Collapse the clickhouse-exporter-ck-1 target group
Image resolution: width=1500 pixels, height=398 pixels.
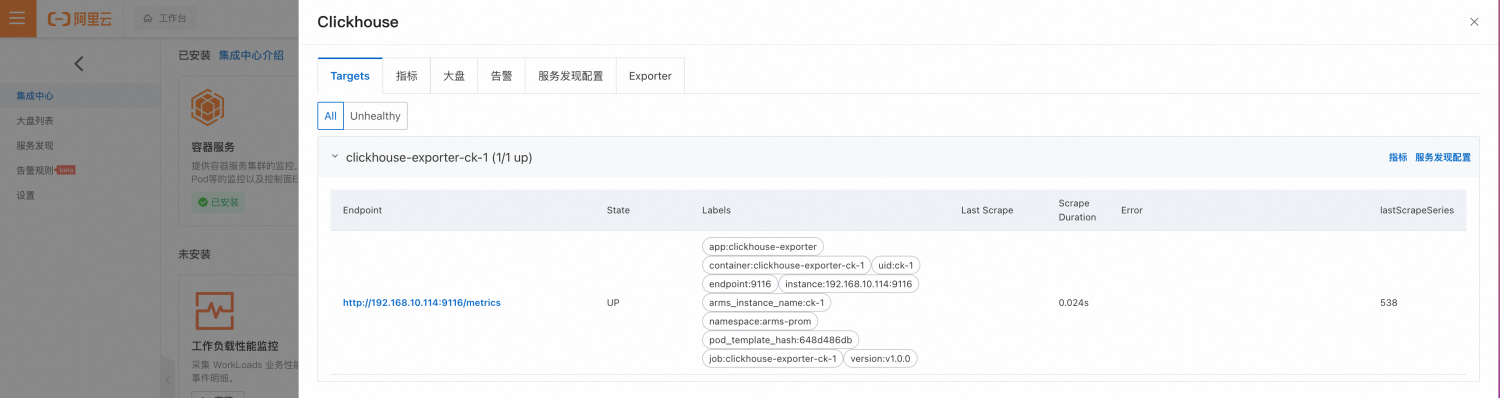tap(334, 158)
